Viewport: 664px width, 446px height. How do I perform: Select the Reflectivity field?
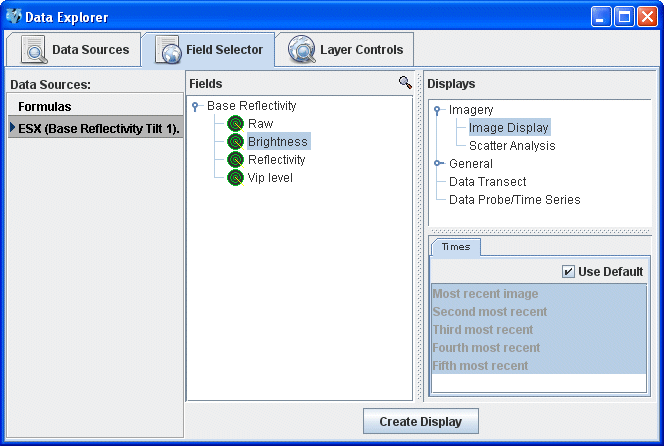coord(277,160)
